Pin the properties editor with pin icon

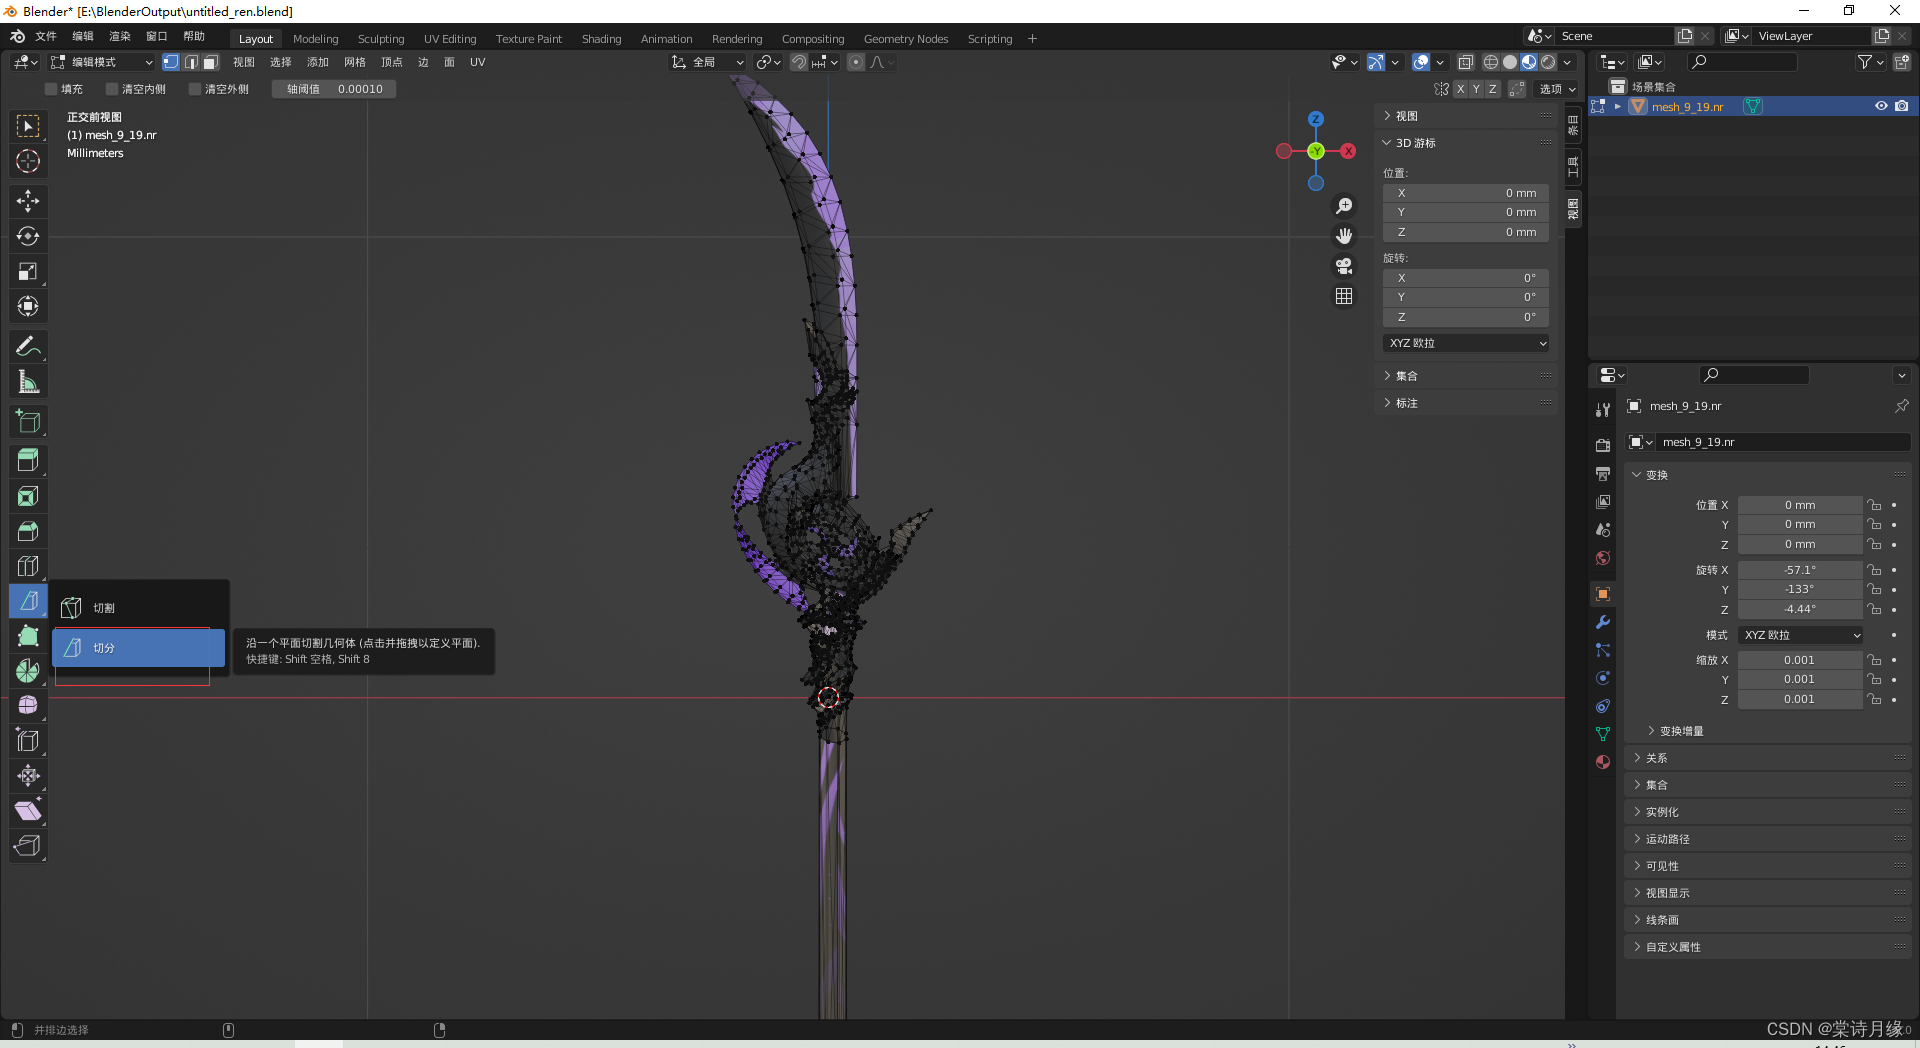(1901, 406)
